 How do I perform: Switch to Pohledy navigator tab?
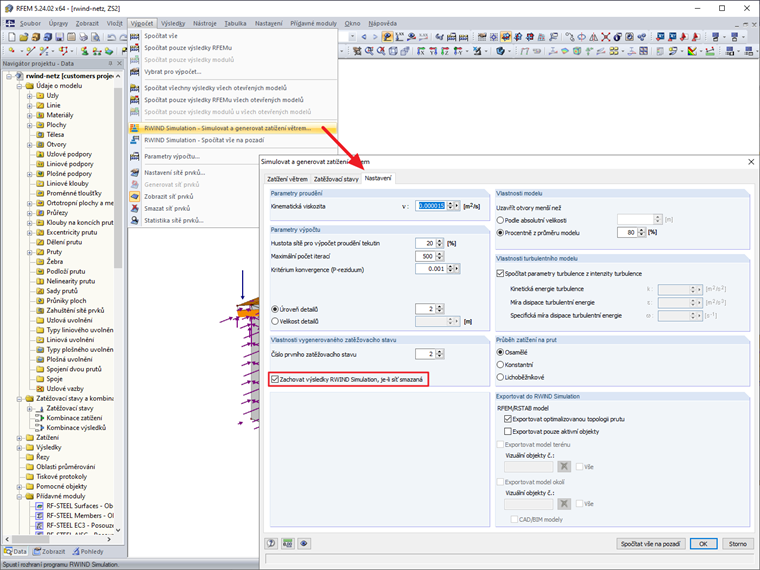[88, 552]
